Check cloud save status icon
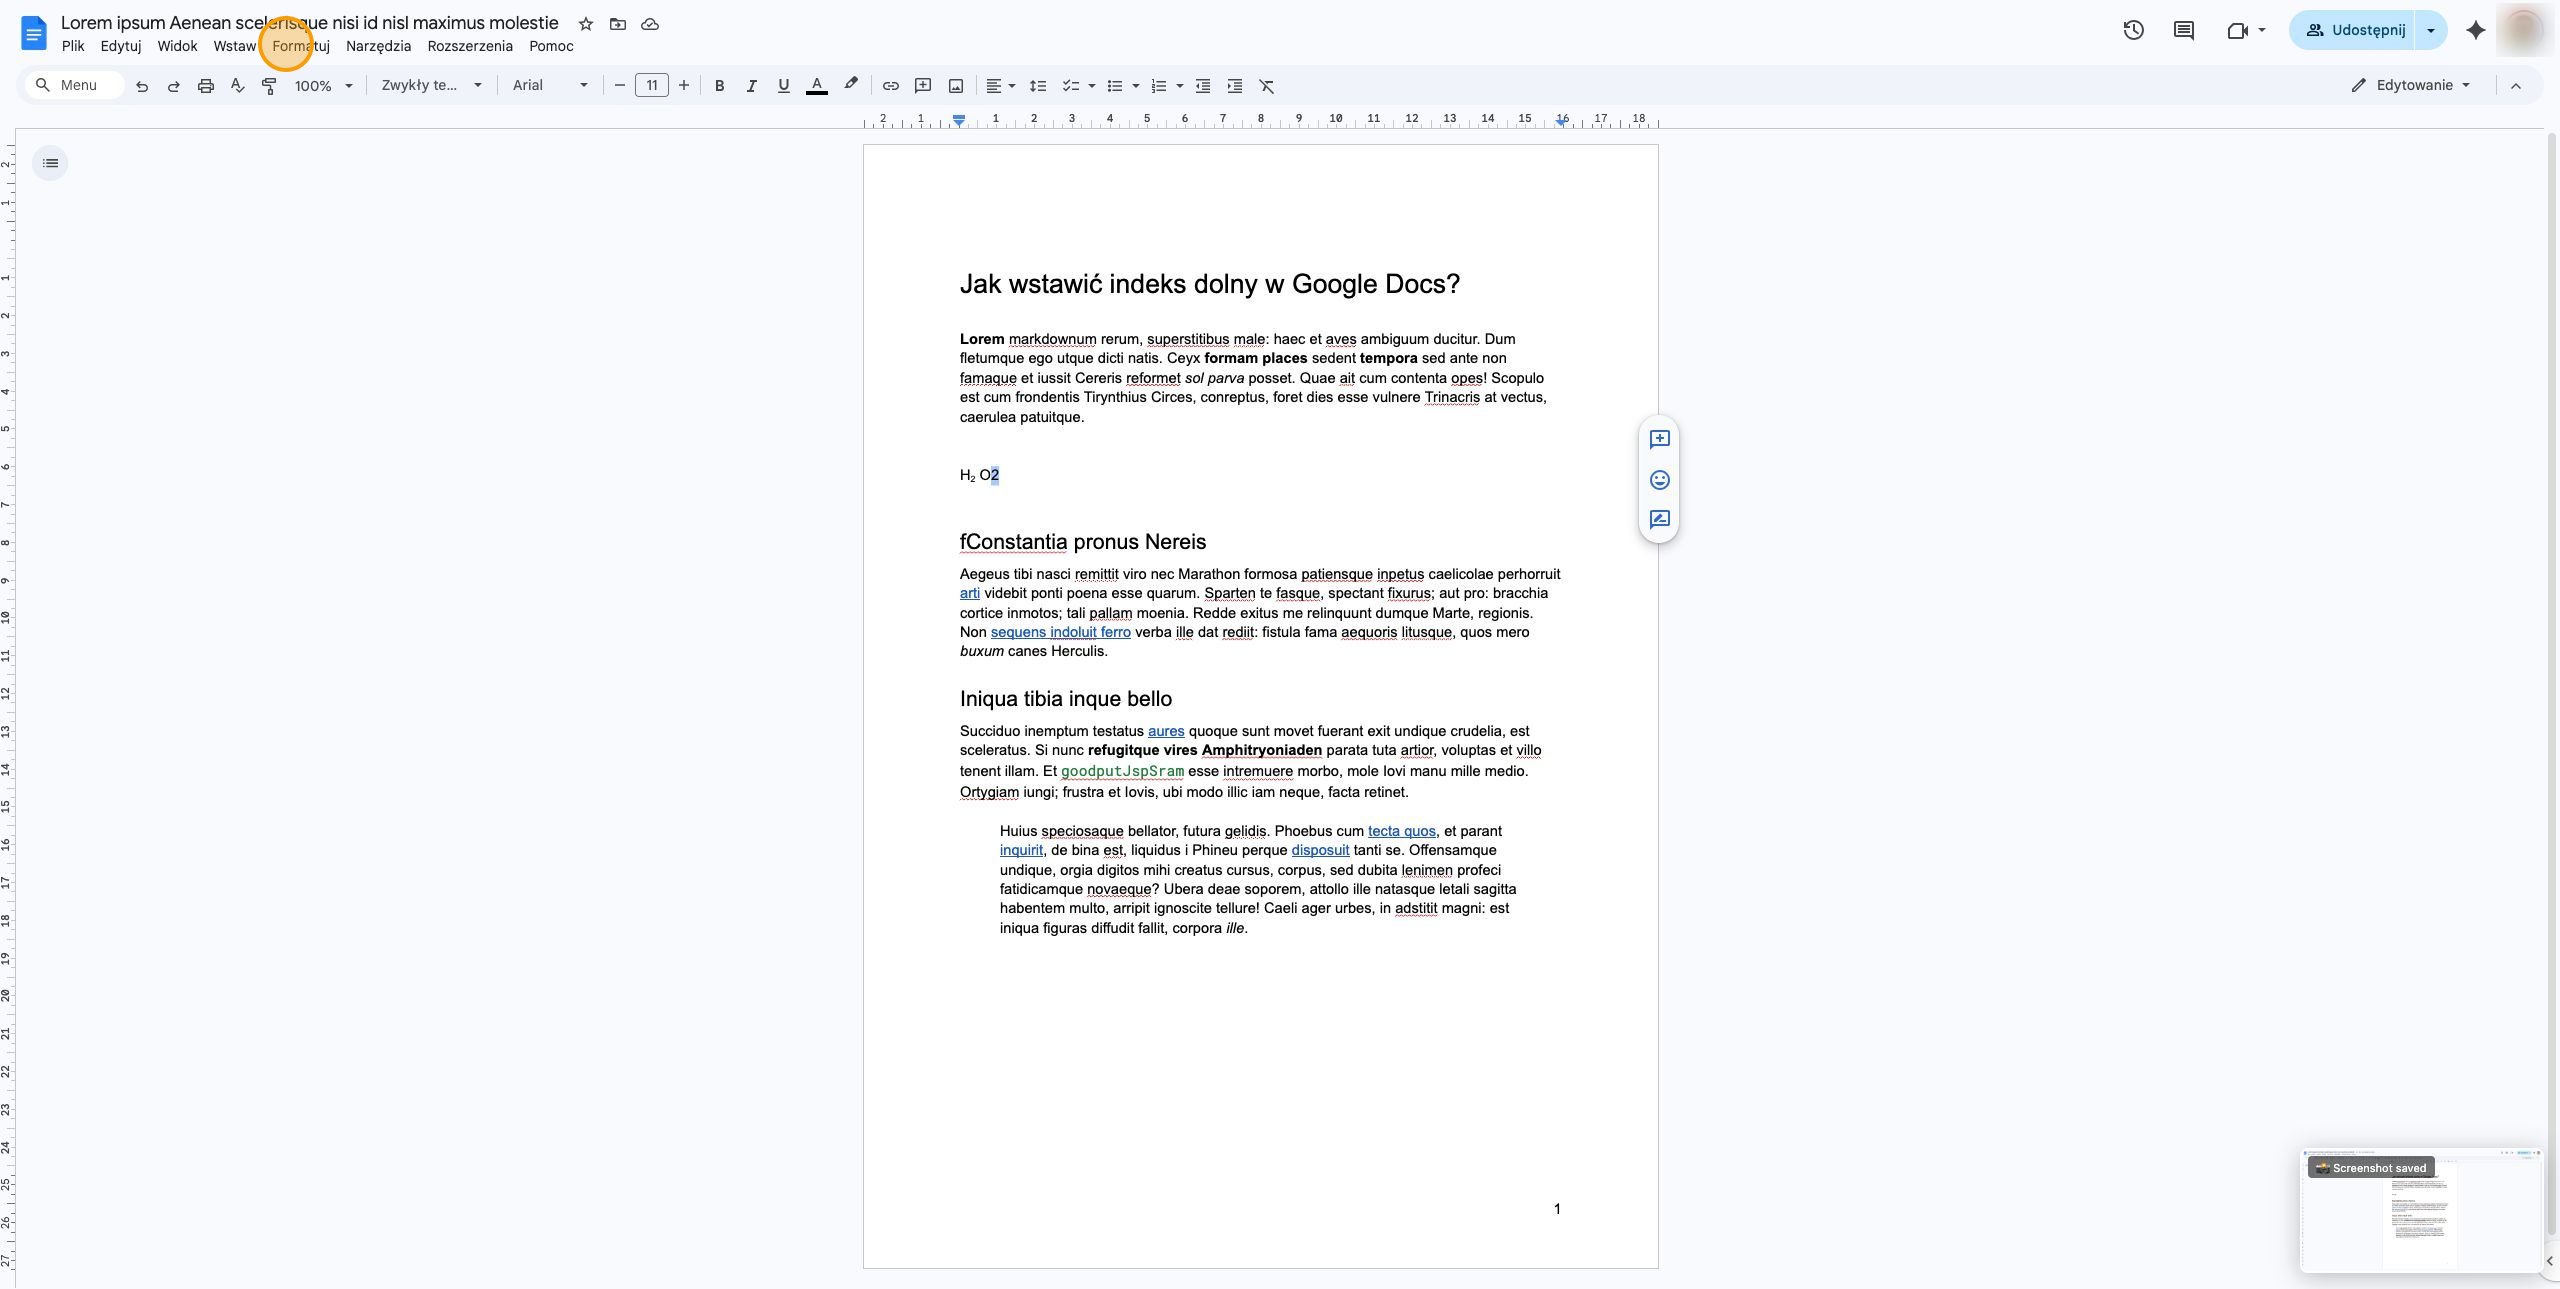 (x=650, y=24)
